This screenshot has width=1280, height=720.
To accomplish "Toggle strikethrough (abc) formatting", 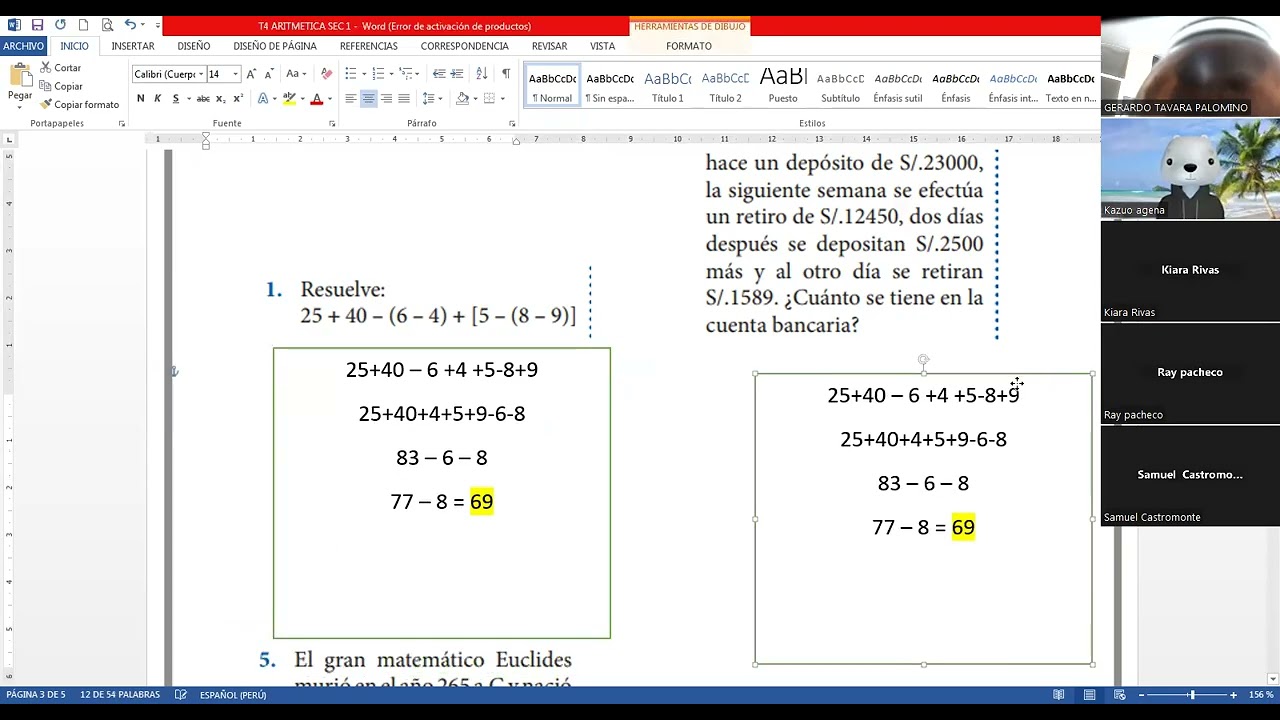I will tap(203, 98).
